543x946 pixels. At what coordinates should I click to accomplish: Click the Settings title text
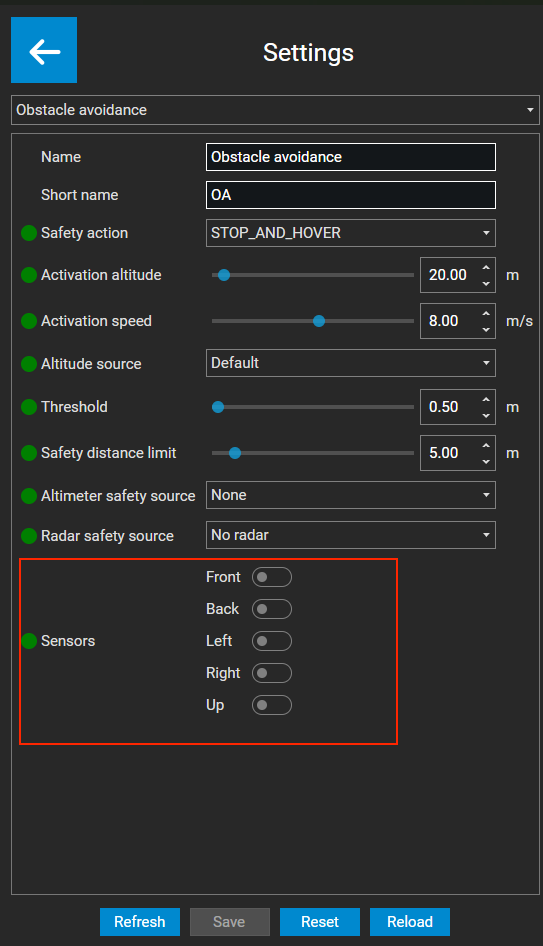coord(308,52)
